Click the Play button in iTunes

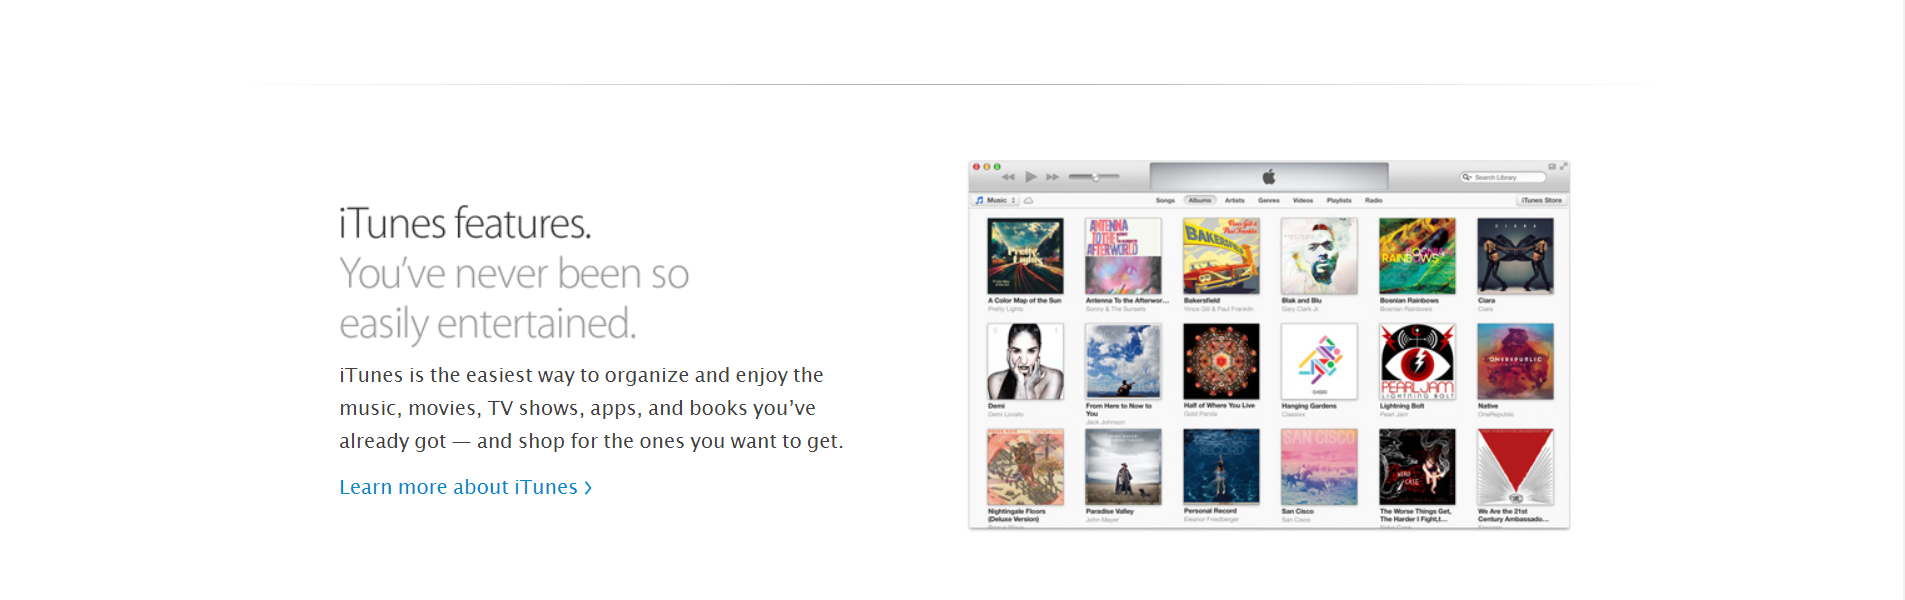point(1030,177)
